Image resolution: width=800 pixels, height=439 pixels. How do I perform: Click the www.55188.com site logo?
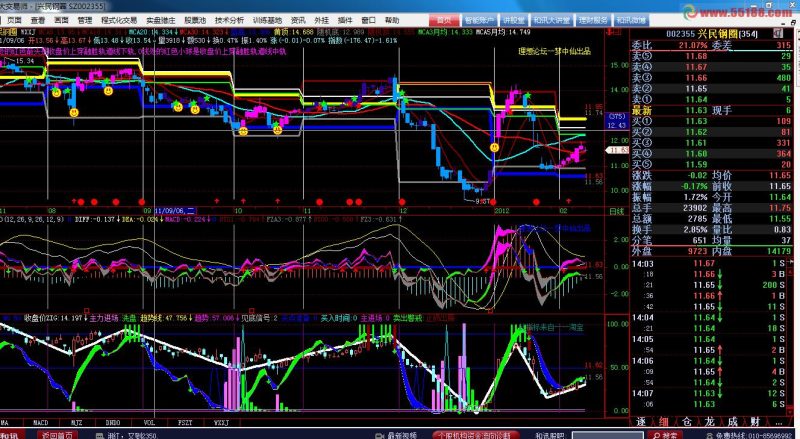[x=740, y=12]
